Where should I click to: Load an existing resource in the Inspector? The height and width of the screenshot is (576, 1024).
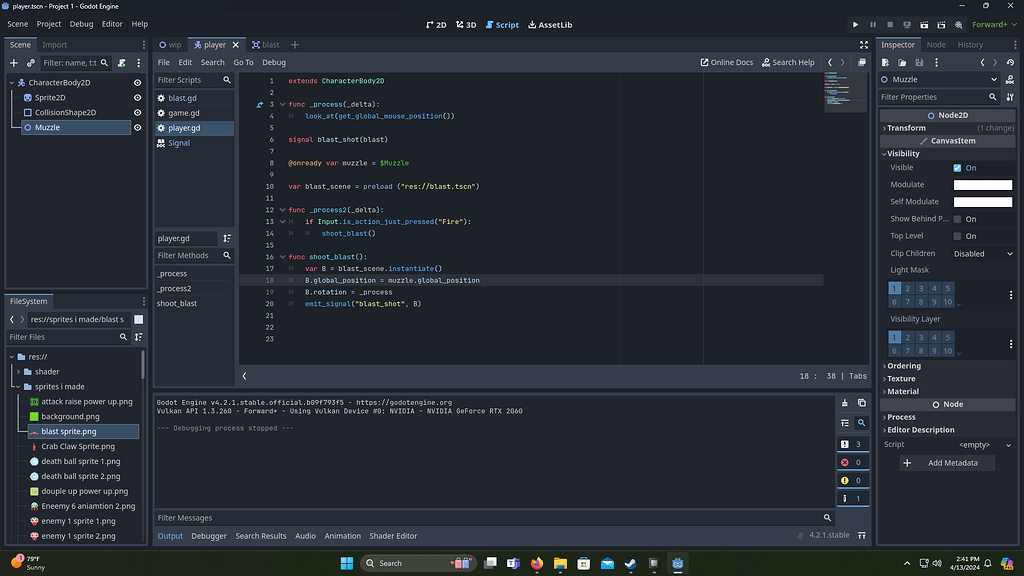(x=902, y=63)
